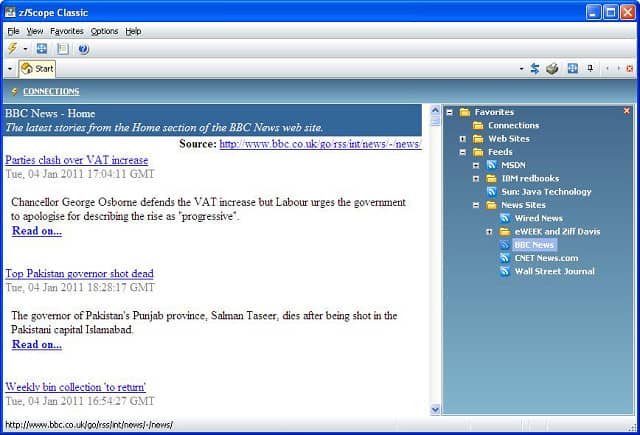
Task: Select 'CNET News.com' in the tree
Action: (x=546, y=258)
